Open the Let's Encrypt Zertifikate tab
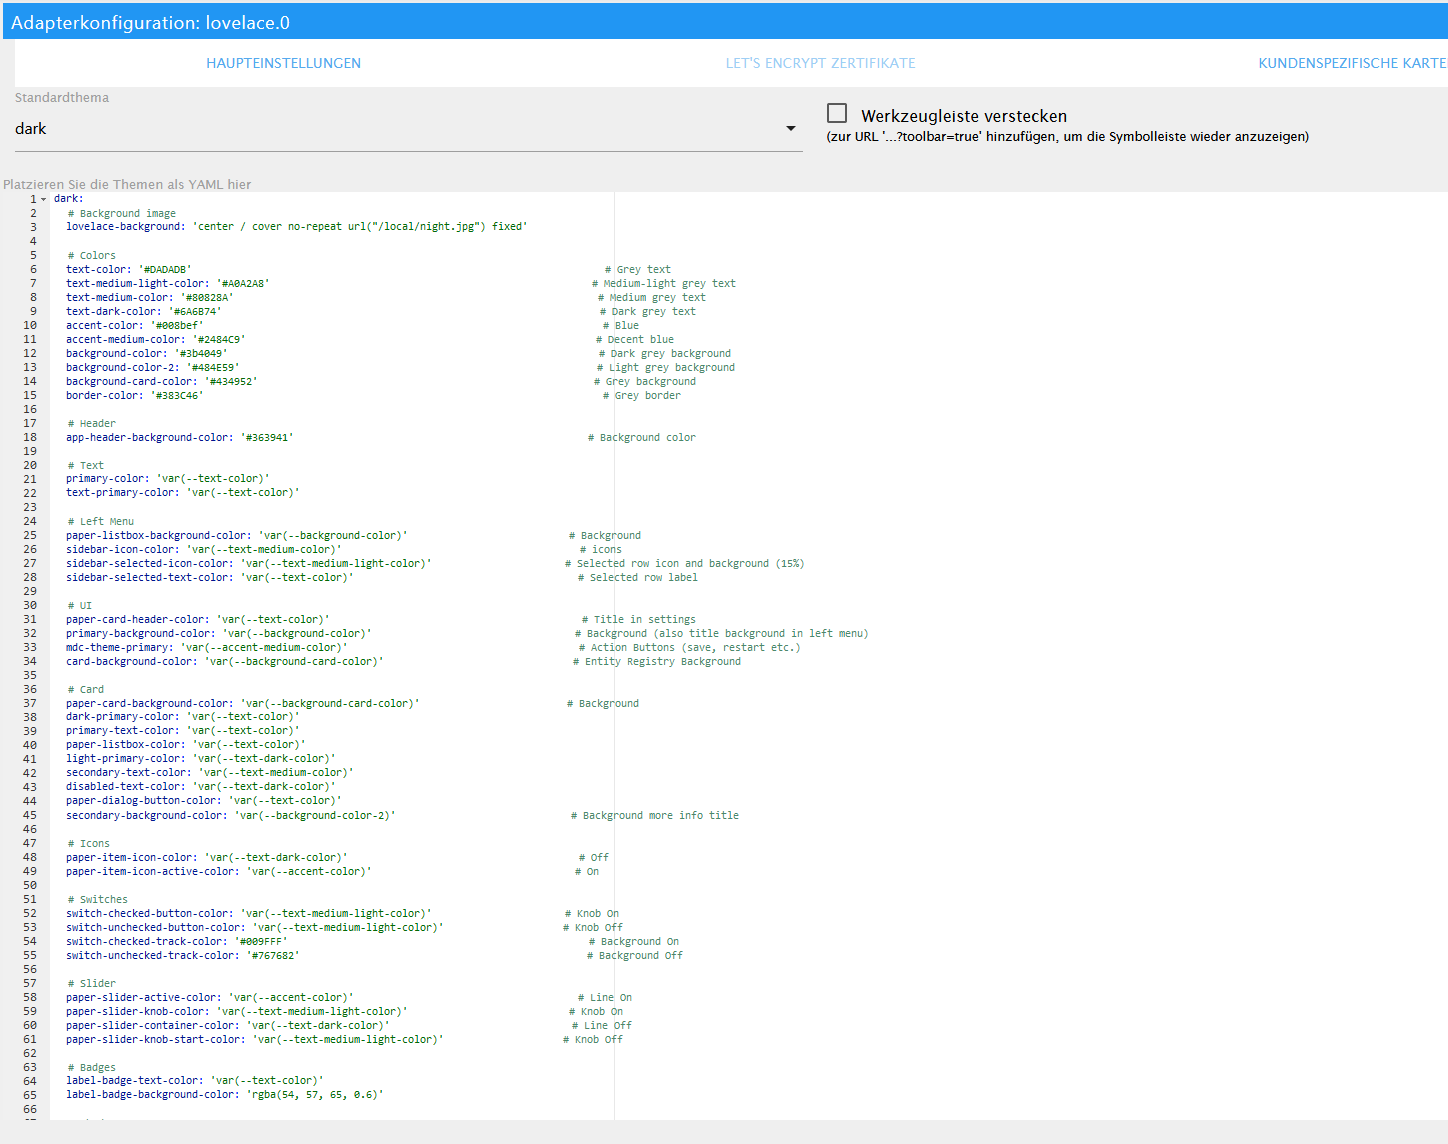The width and height of the screenshot is (1448, 1144). pos(820,63)
